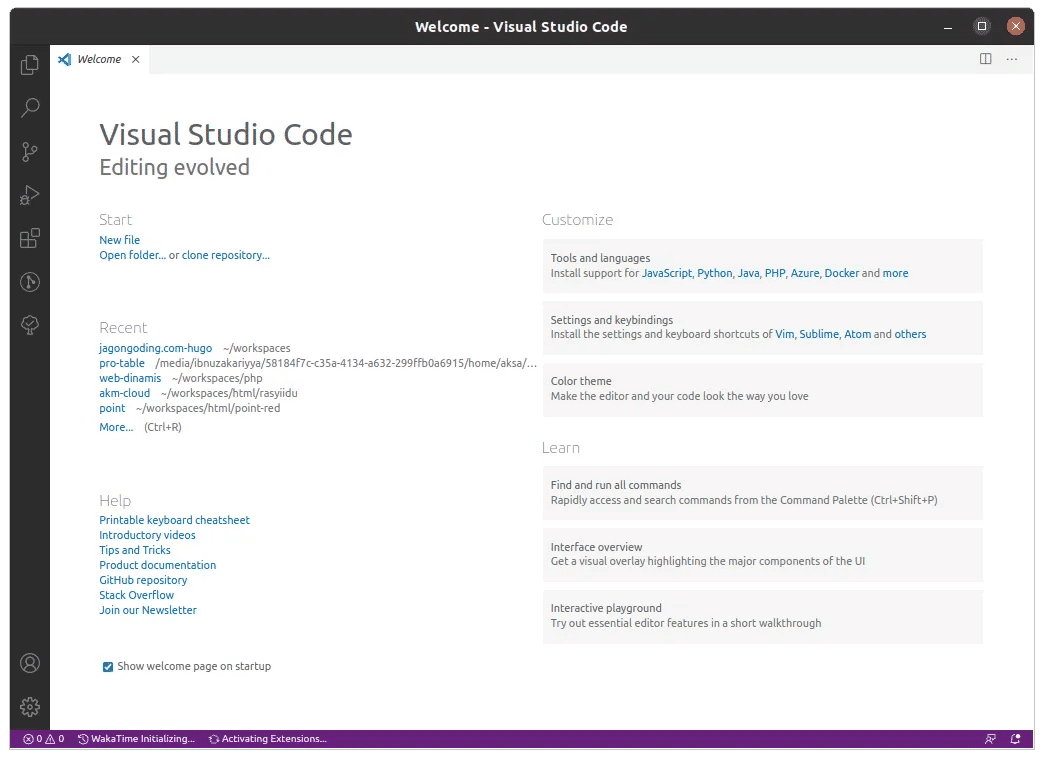Click More... recent folders link
Viewport: 1044px width, 759px height.
[x=116, y=427]
